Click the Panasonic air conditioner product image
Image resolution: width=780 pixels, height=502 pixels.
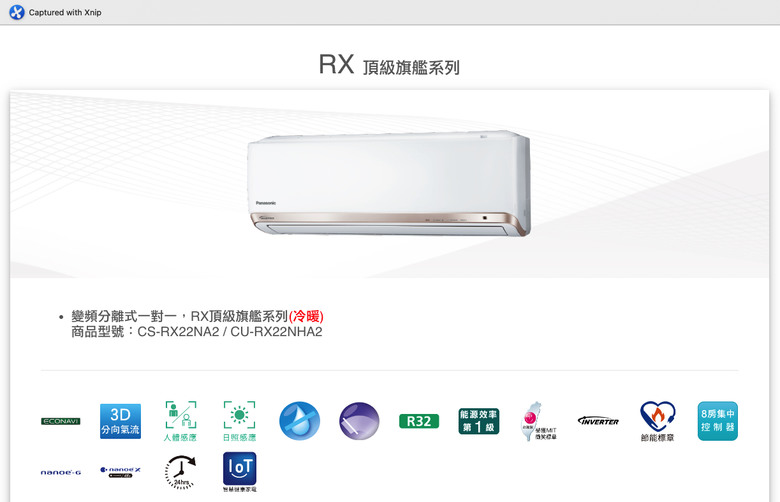[x=389, y=184]
